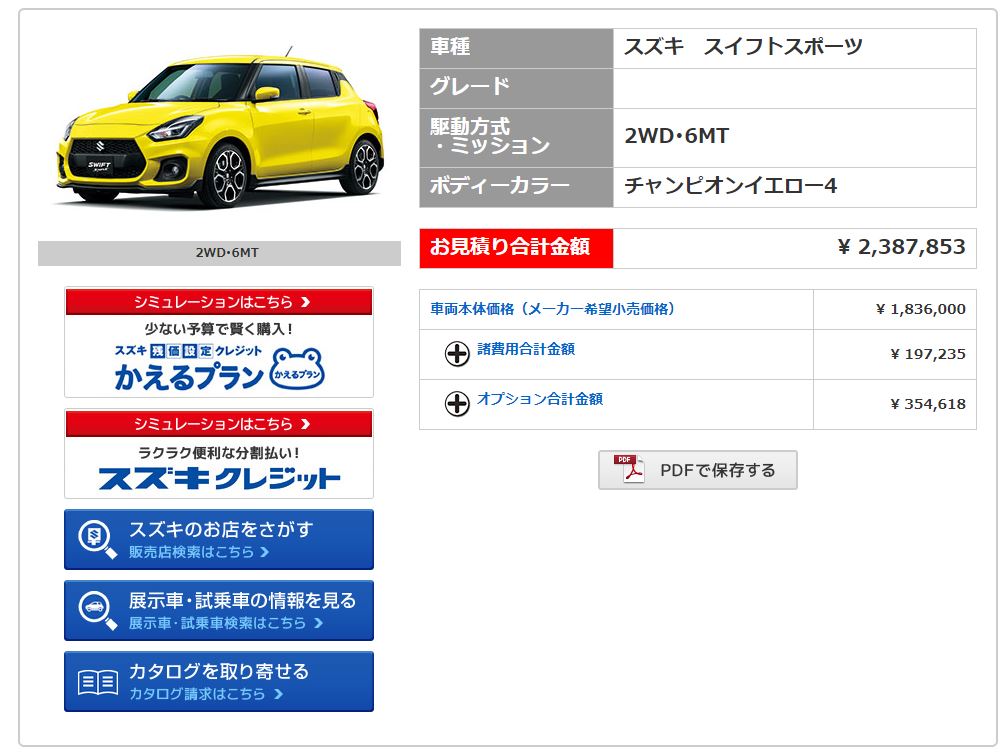
Task: Click the car search magnifier icon
Action: pos(97,610)
